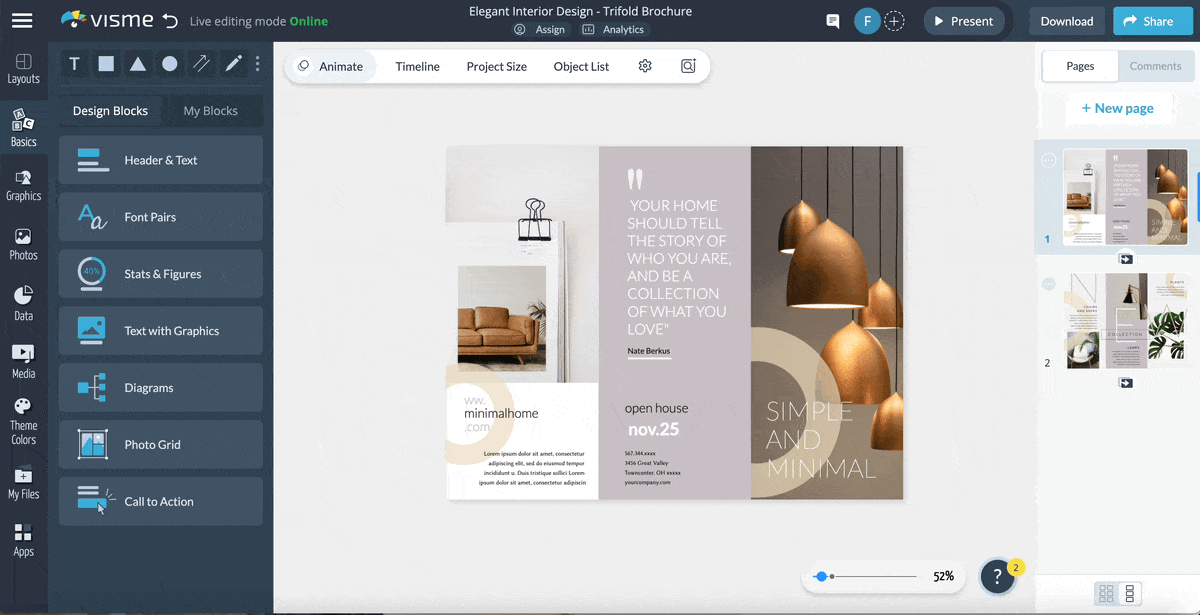Image resolution: width=1200 pixels, height=615 pixels.
Task: Toggle the Animate option
Action: click(330, 66)
